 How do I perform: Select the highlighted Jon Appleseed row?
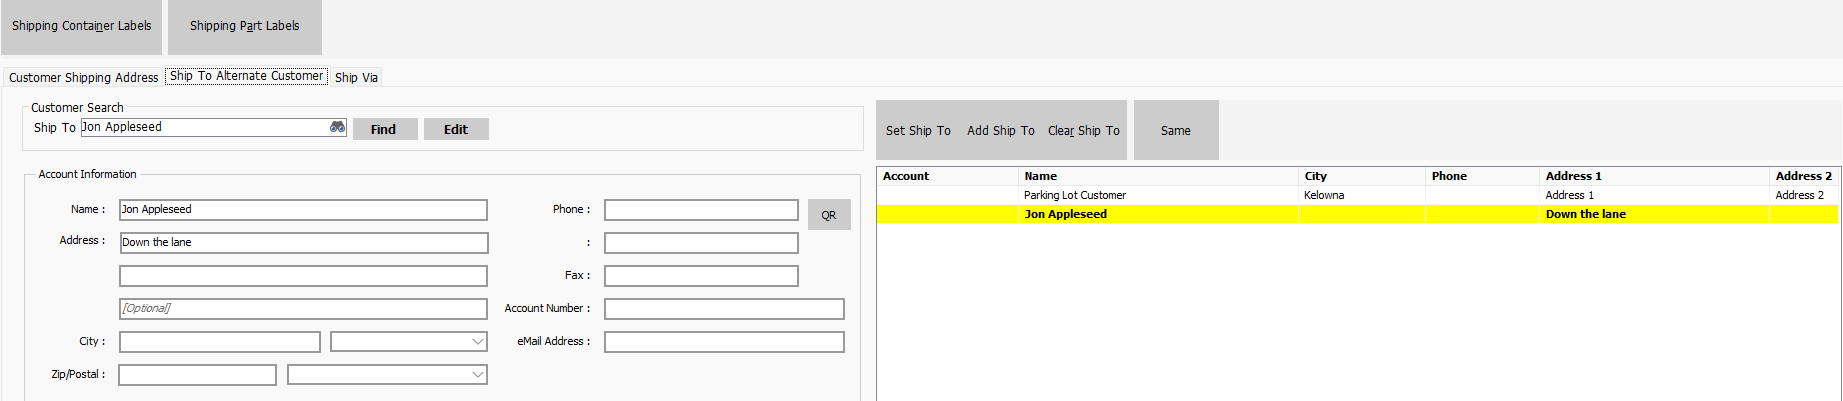click(1066, 214)
